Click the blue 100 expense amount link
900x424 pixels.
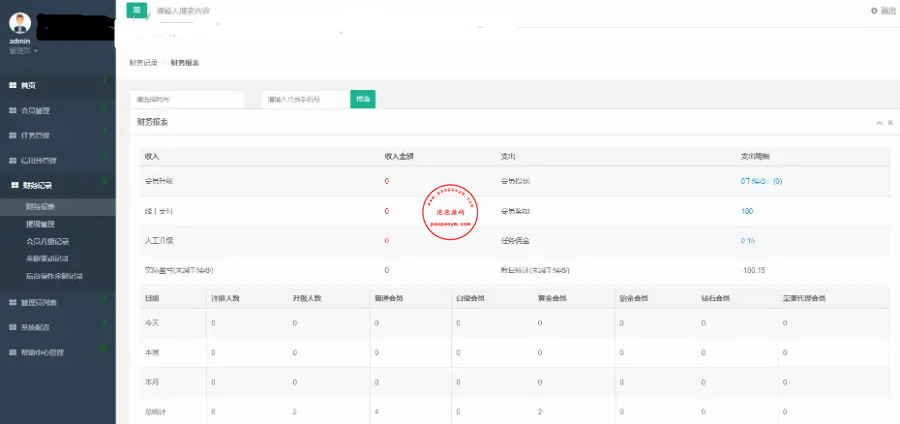(x=747, y=211)
